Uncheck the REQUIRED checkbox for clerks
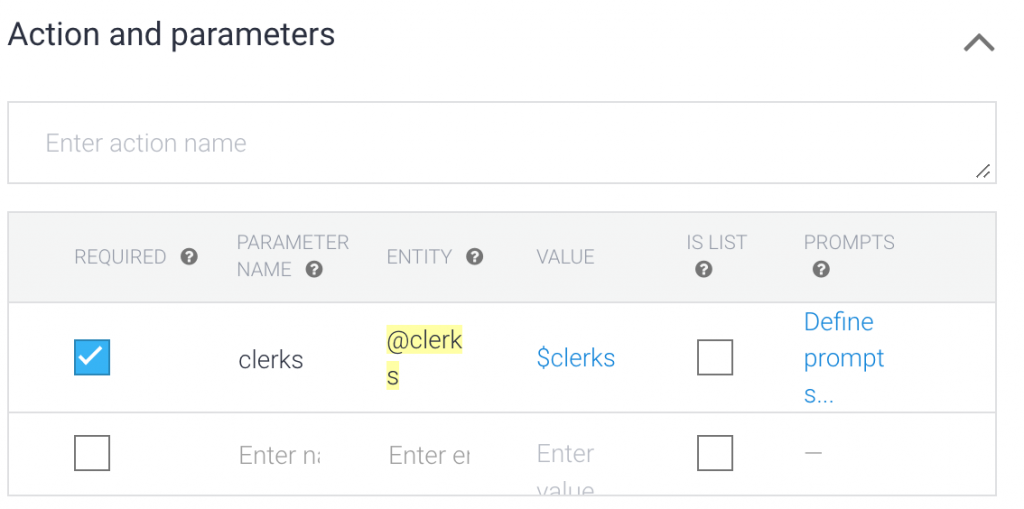Screen dimensions: 1024x509 pyautogui.click(x=92, y=357)
